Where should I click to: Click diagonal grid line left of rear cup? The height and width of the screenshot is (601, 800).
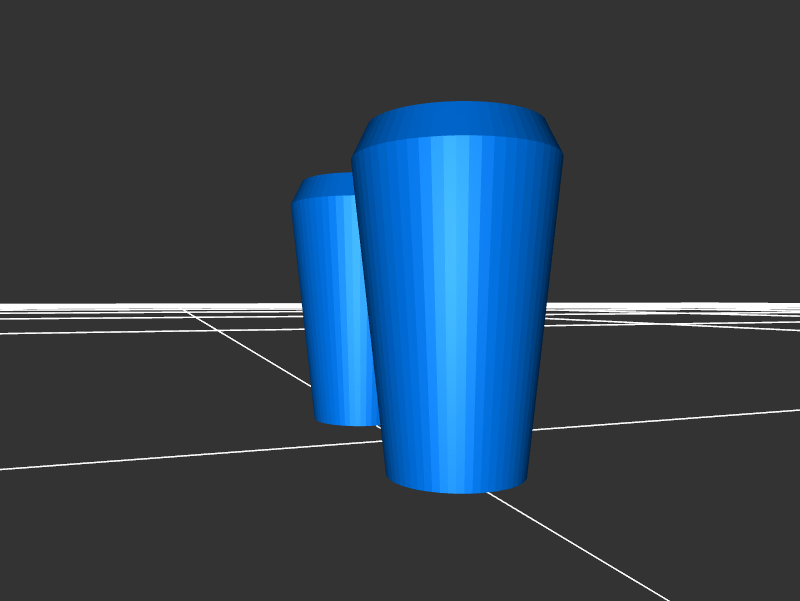coord(250,346)
